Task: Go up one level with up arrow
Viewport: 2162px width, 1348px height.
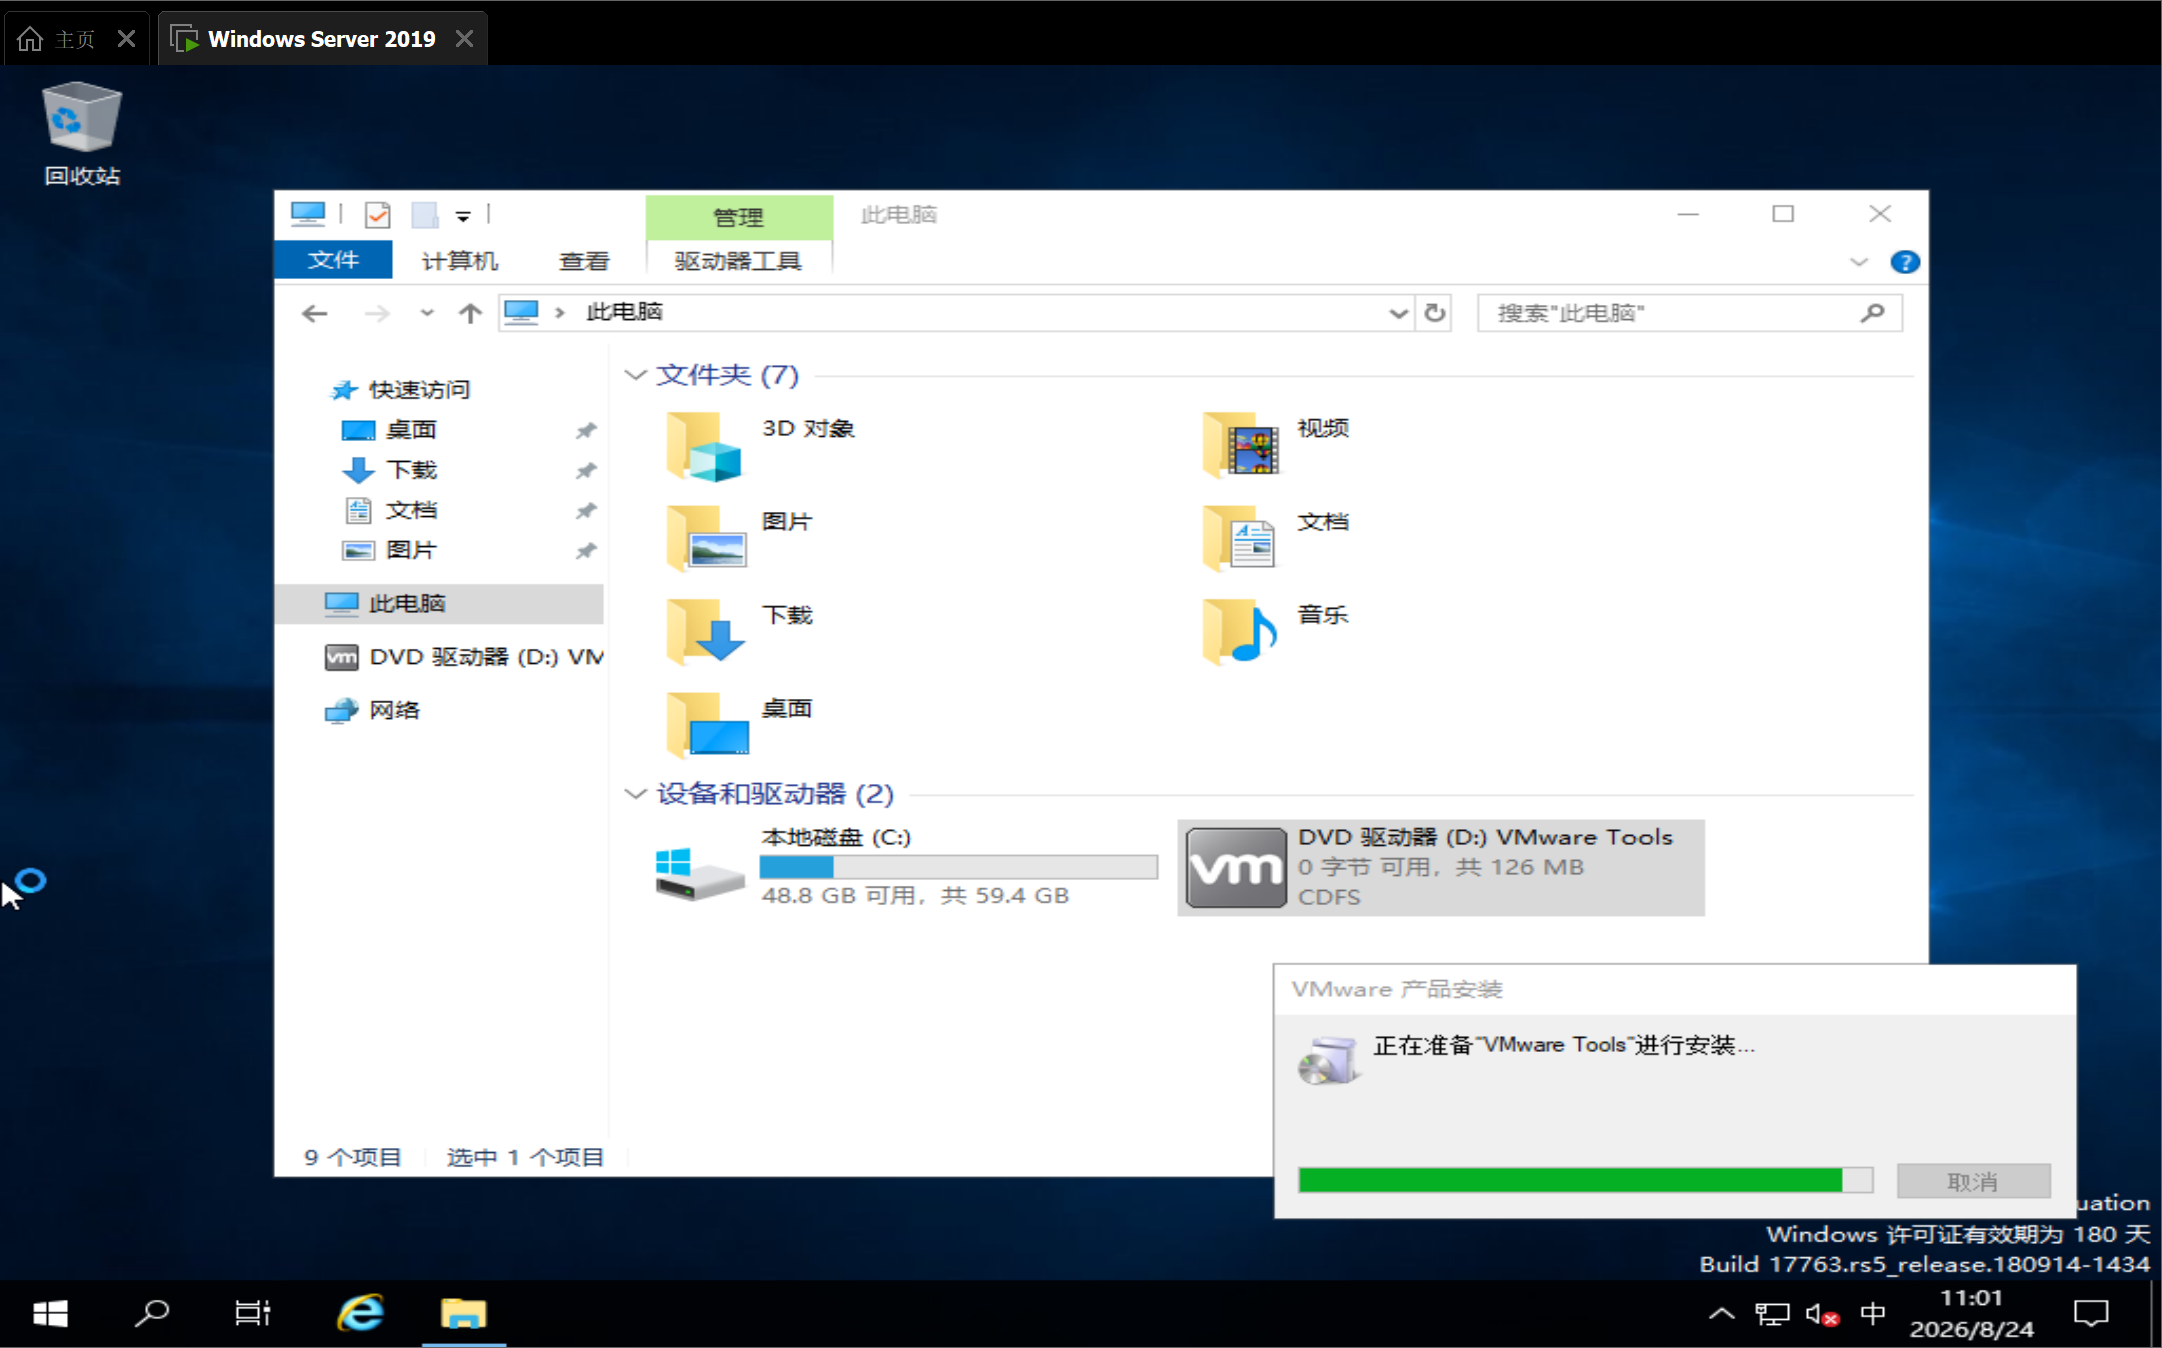Action: (x=470, y=314)
